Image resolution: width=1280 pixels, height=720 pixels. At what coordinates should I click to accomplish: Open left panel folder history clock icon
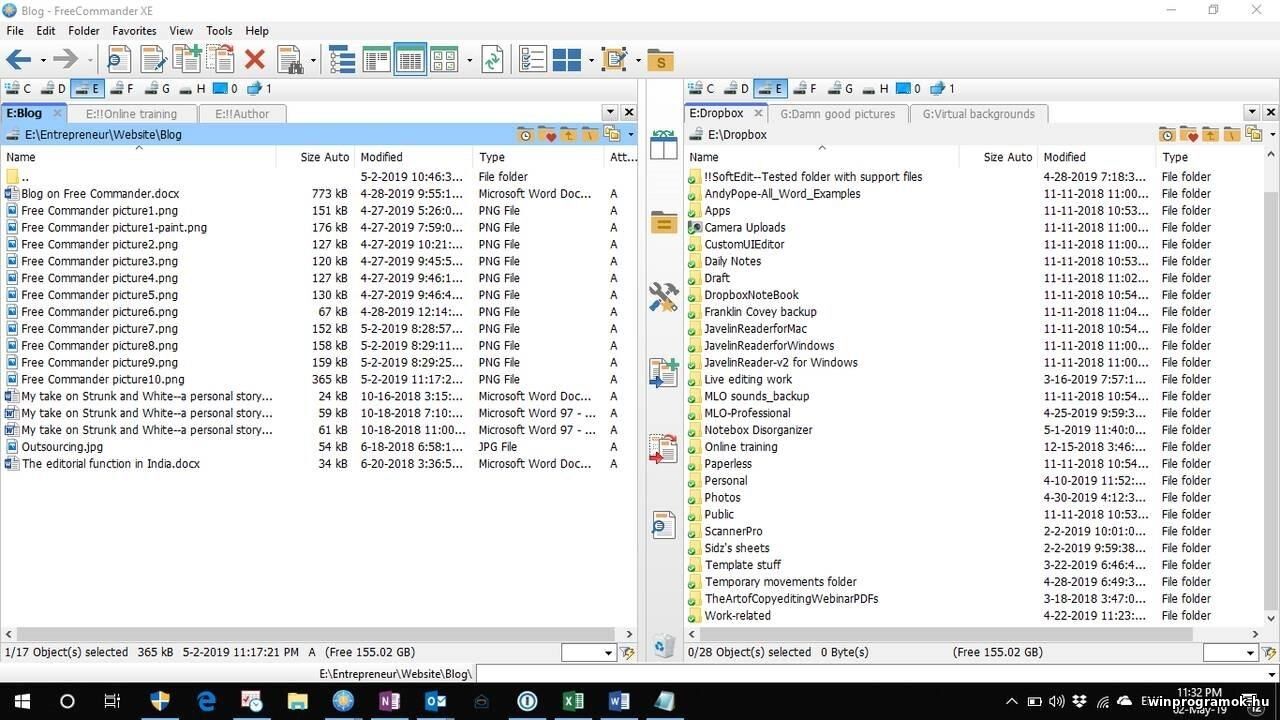525,134
